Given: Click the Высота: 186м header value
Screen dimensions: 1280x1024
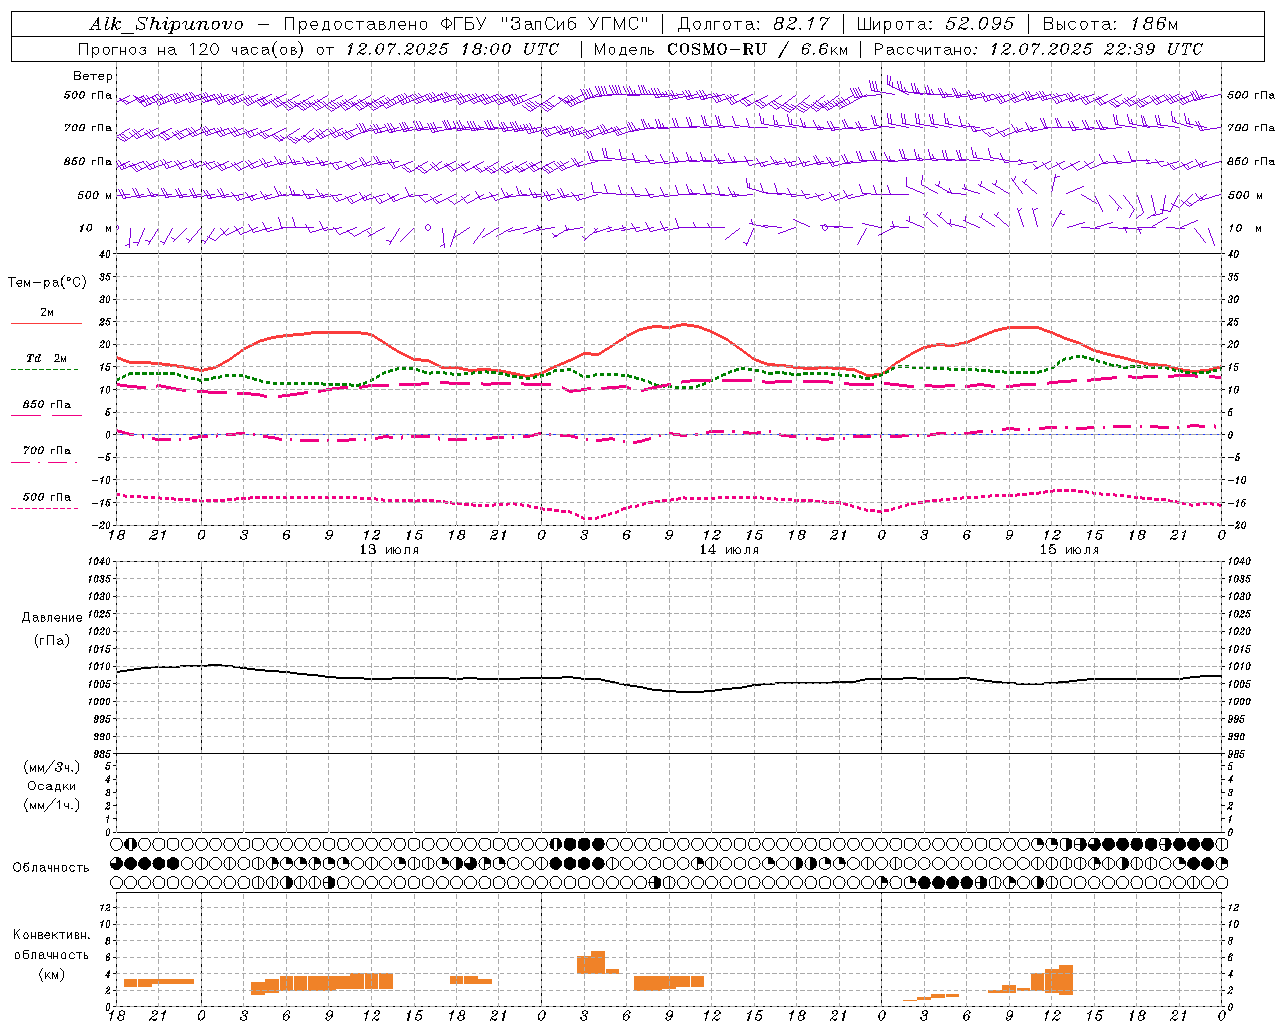Looking at the screenshot, I should point(1110,24).
